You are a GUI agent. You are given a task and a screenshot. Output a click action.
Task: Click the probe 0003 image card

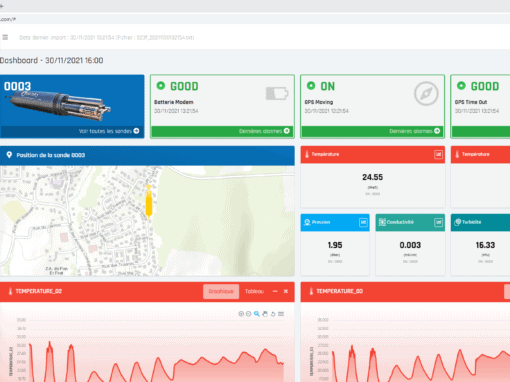72,106
